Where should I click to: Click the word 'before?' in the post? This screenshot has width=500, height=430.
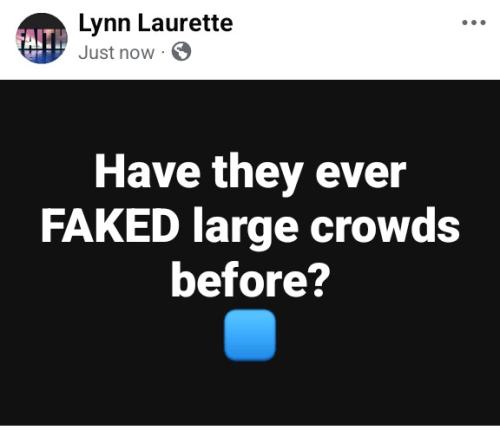click(x=248, y=279)
